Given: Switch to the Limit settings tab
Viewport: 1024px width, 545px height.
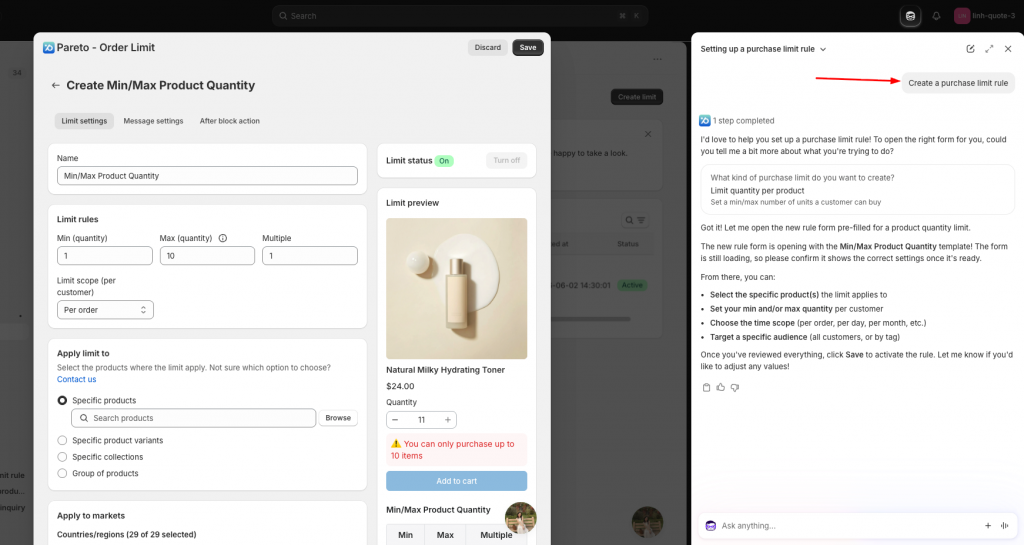Looking at the screenshot, I should tap(84, 121).
